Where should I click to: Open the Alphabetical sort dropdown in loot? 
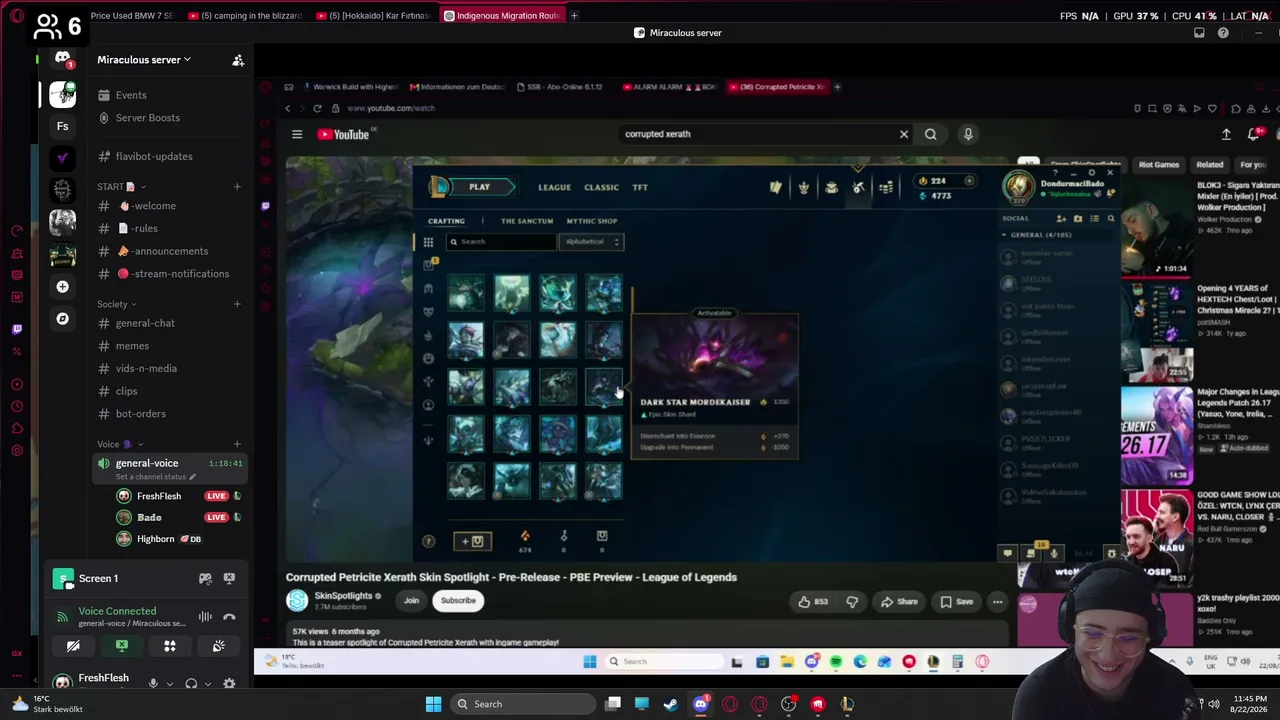point(592,242)
